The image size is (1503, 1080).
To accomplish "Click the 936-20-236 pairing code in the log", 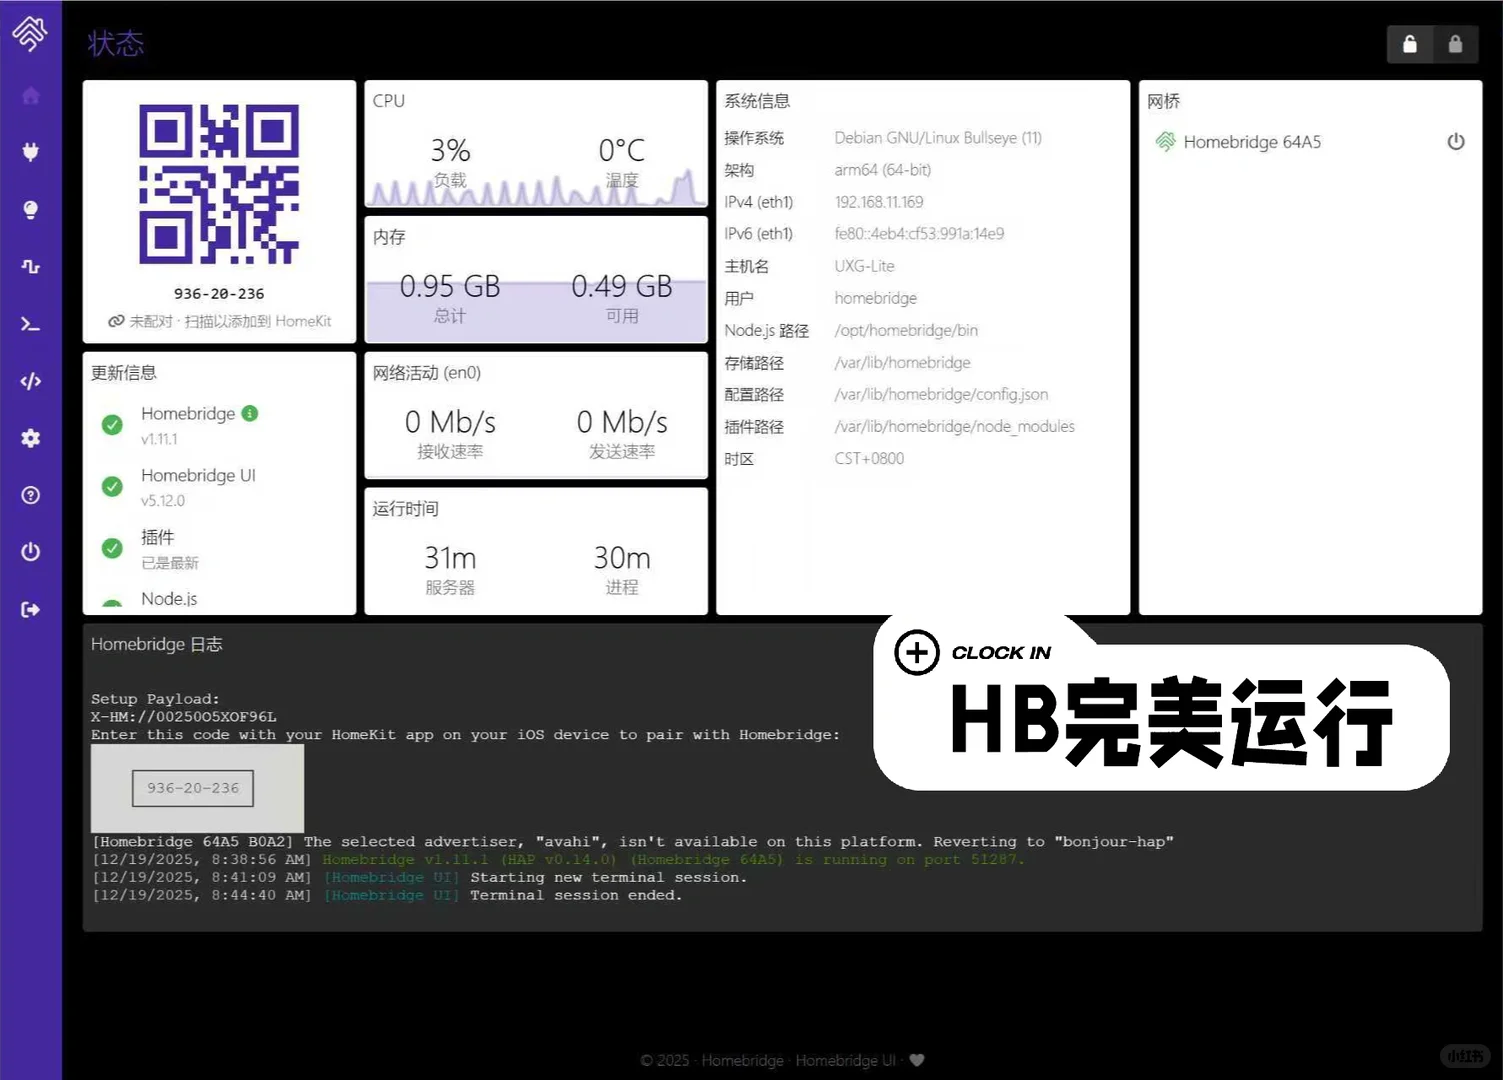I will [192, 788].
